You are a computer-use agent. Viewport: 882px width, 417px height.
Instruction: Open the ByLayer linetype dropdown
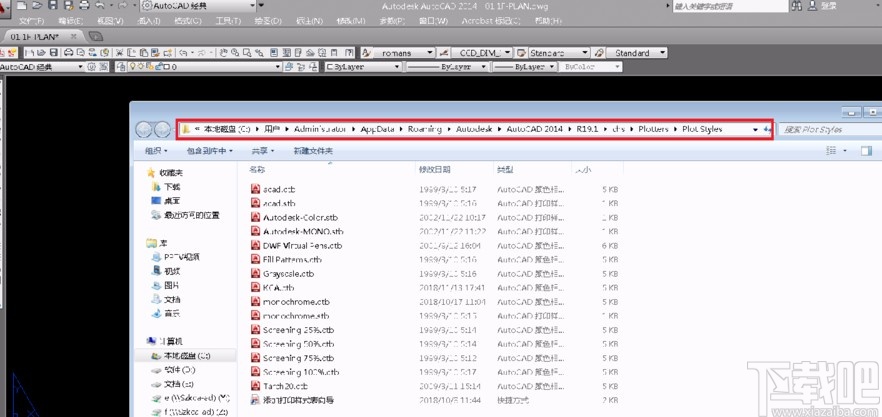483,67
